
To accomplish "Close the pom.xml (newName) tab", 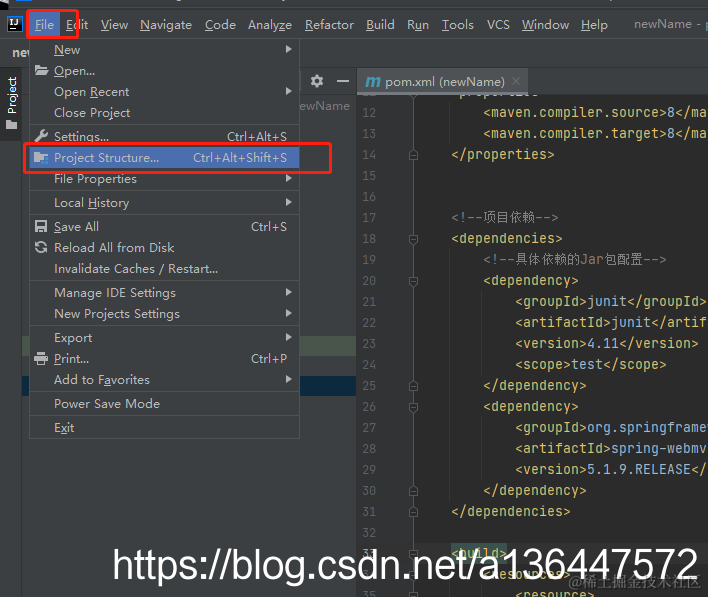I will click(516, 81).
